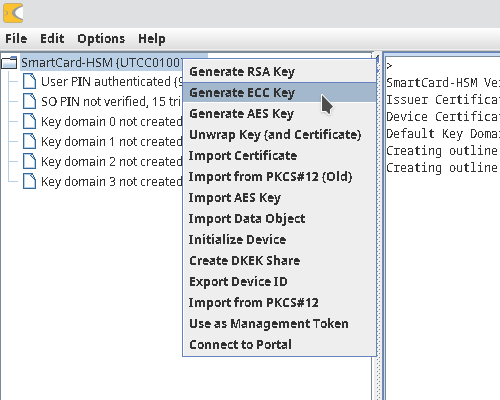Click the first Creating outline console line
This screenshot has width=500, height=400.
click(x=443, y=151)
